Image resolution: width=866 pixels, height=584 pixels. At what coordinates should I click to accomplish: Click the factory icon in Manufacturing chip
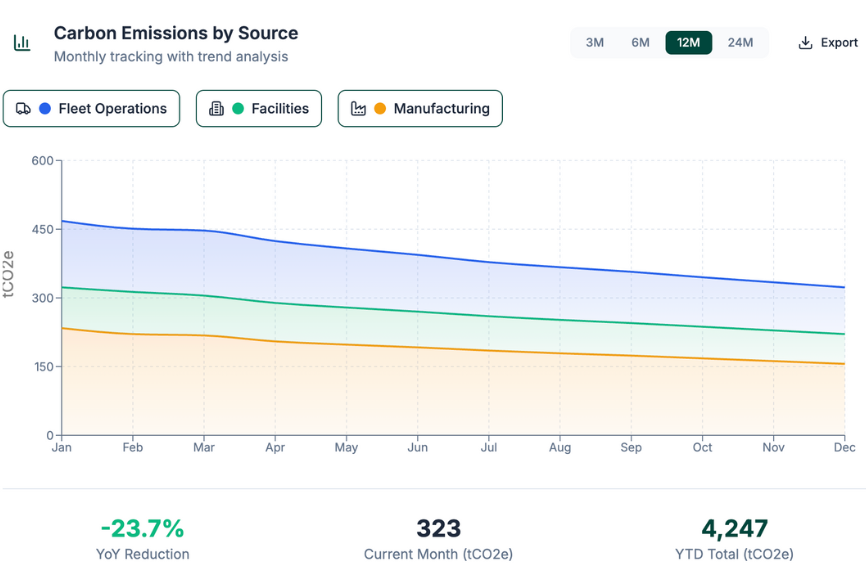pyautogui.click(x=358, y=109)
